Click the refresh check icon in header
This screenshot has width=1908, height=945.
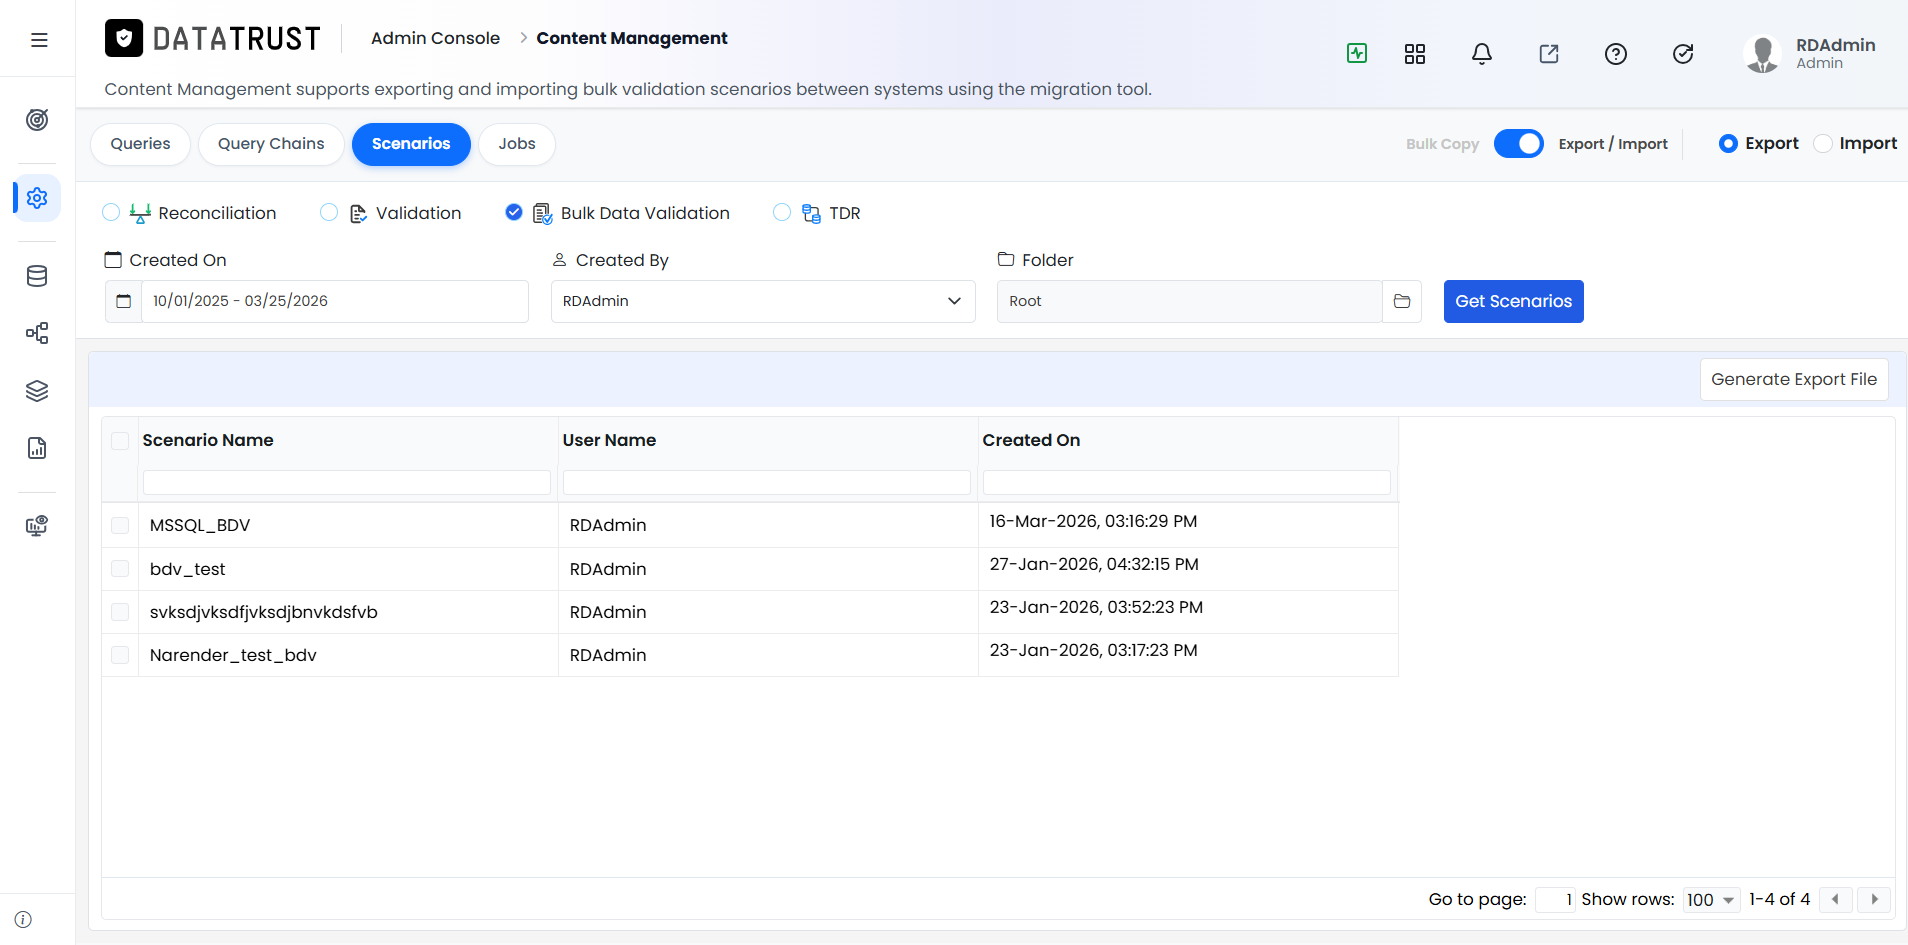pyautogui.click(x=1683, y=54)
